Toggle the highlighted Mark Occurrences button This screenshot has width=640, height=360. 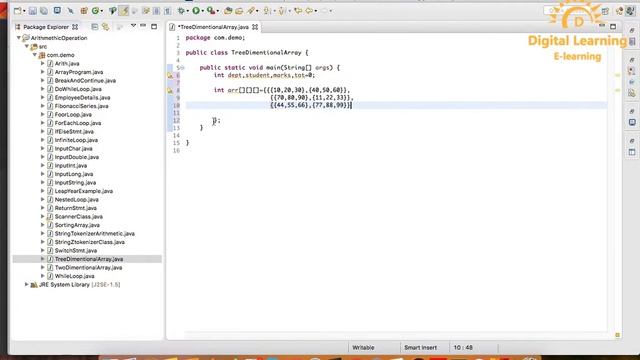(x=124, y=11)
